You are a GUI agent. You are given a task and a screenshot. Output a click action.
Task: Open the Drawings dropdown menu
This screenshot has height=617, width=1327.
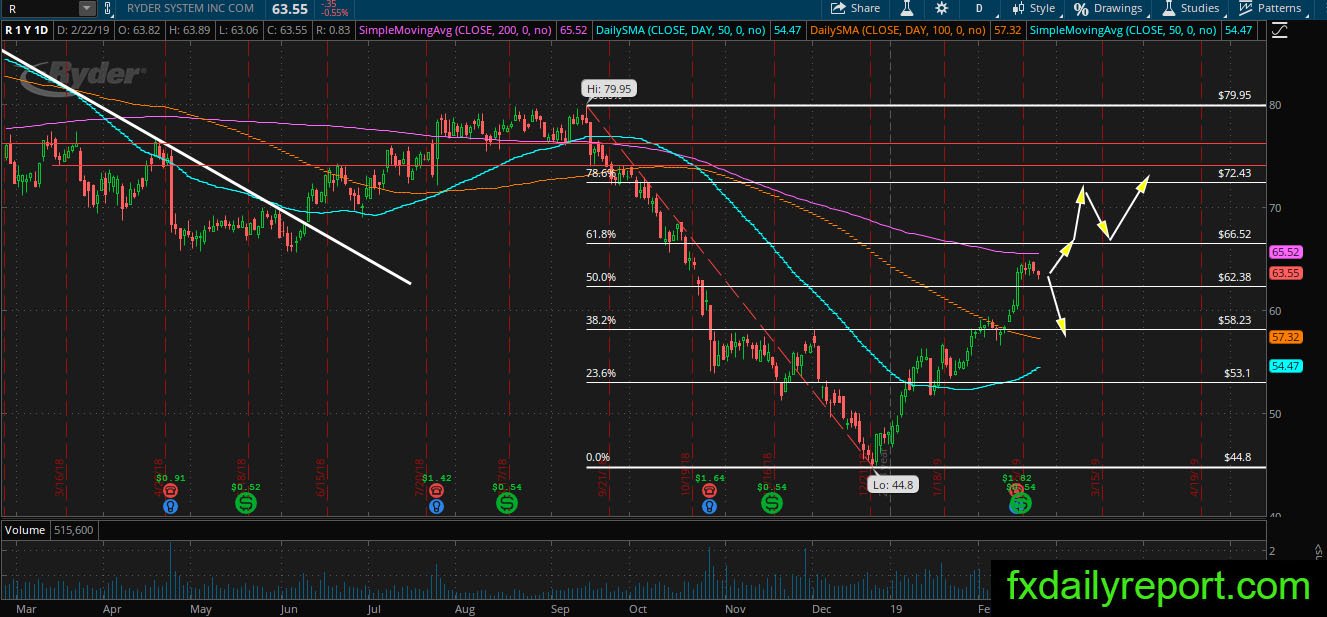click(x=1108, y=8)
